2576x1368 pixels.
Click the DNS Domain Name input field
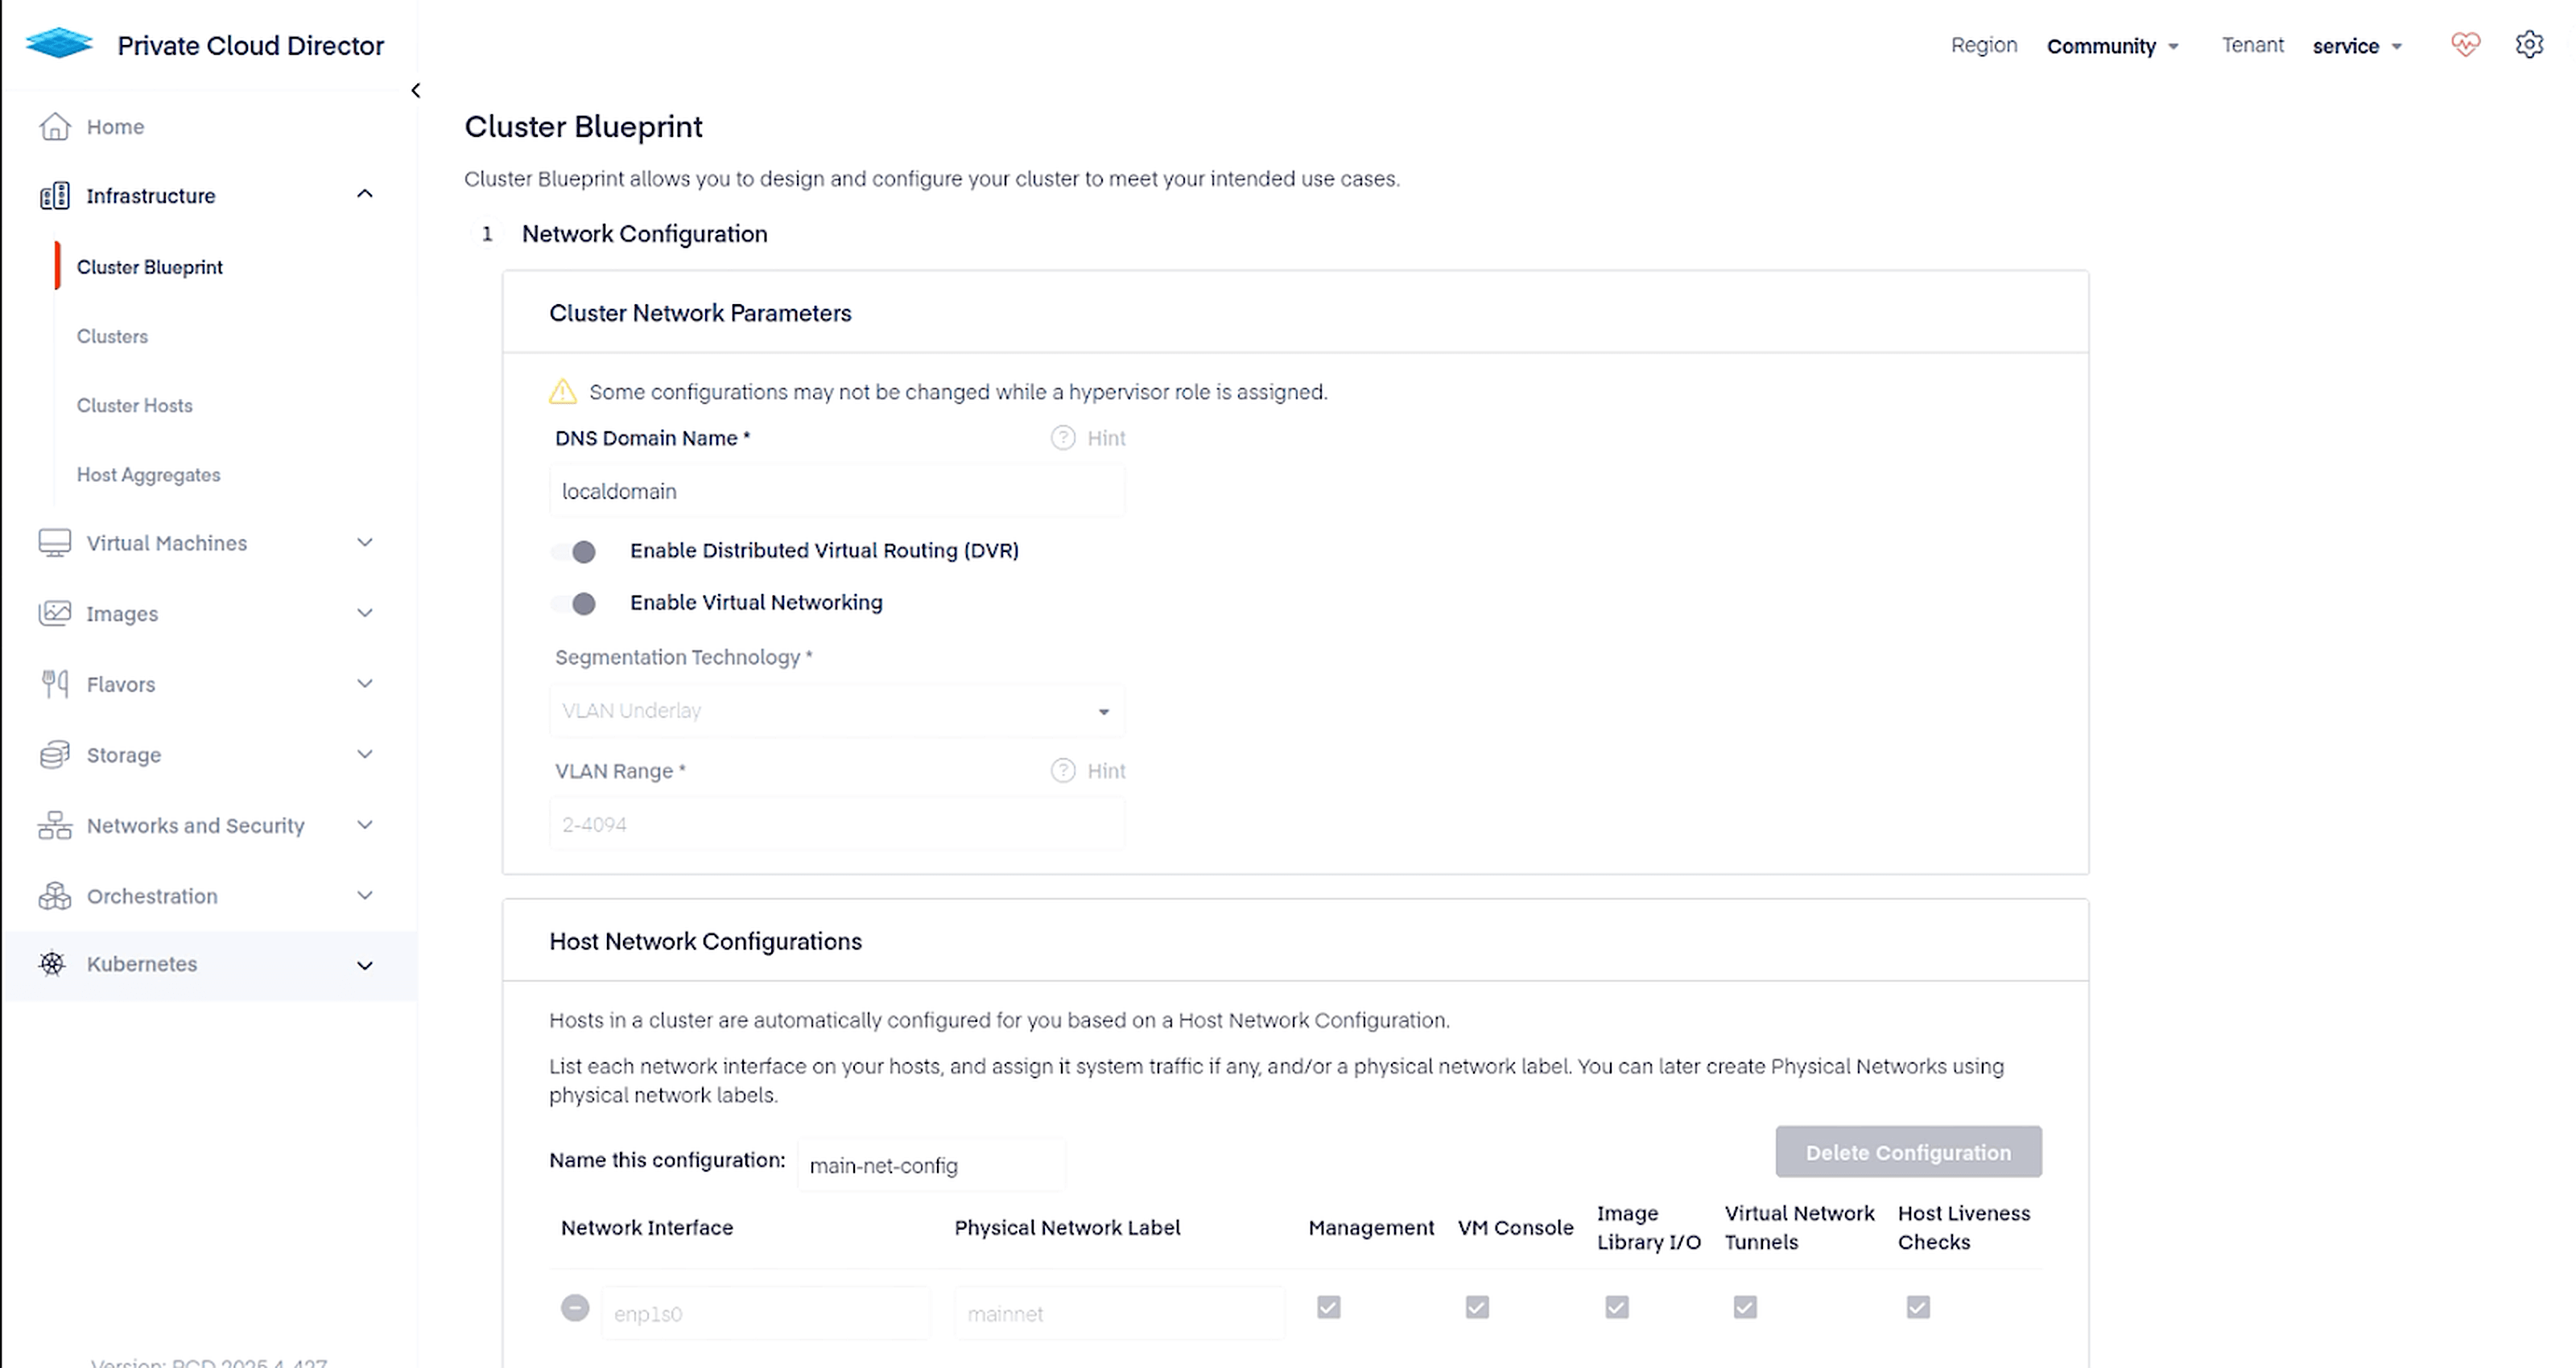coord(836,491)
